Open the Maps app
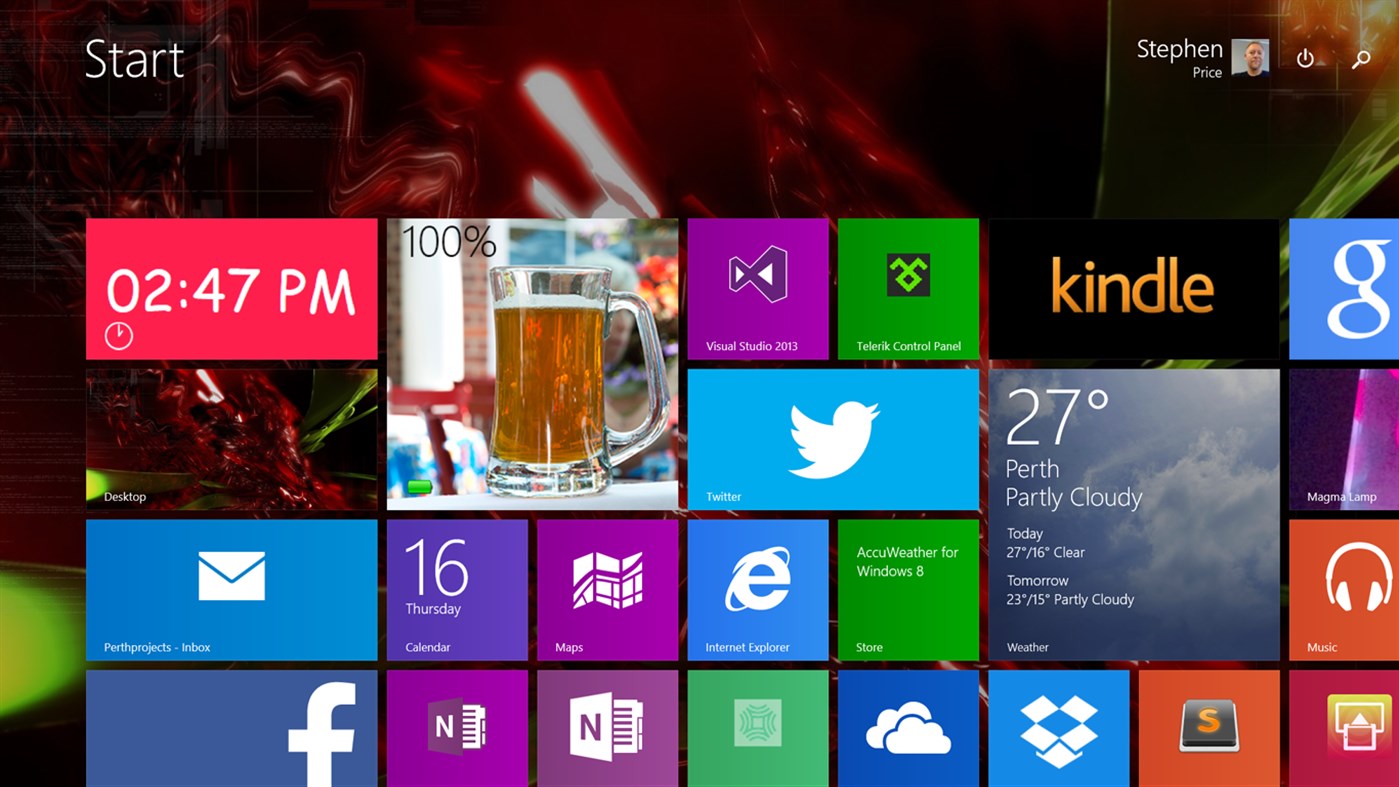Viewport: 1399px width, 787px height. click(607, 588)
